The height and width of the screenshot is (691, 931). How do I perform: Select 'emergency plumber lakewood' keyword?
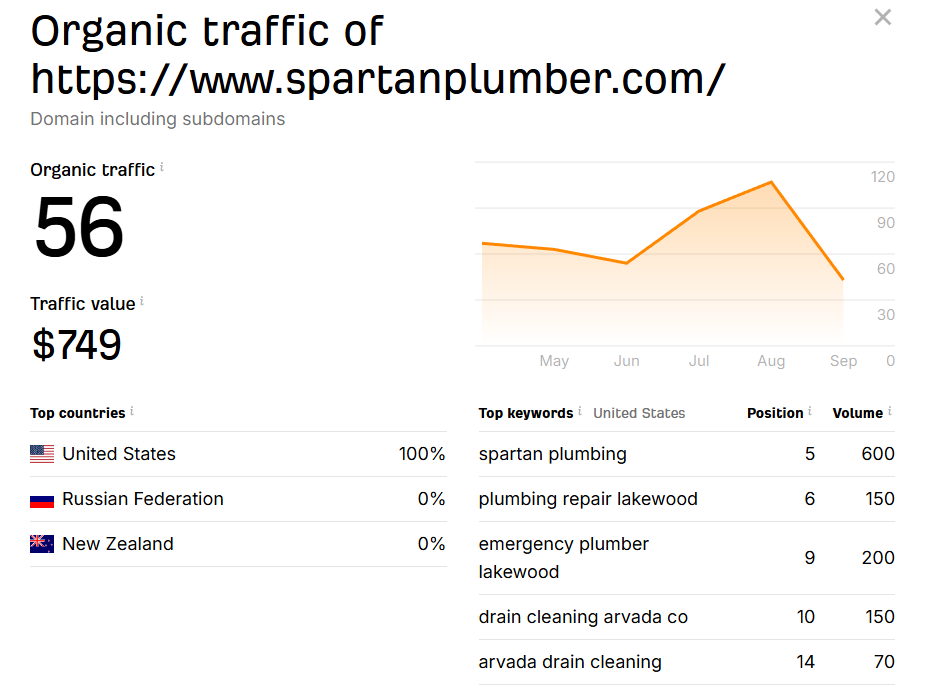(x=564, y=558)
